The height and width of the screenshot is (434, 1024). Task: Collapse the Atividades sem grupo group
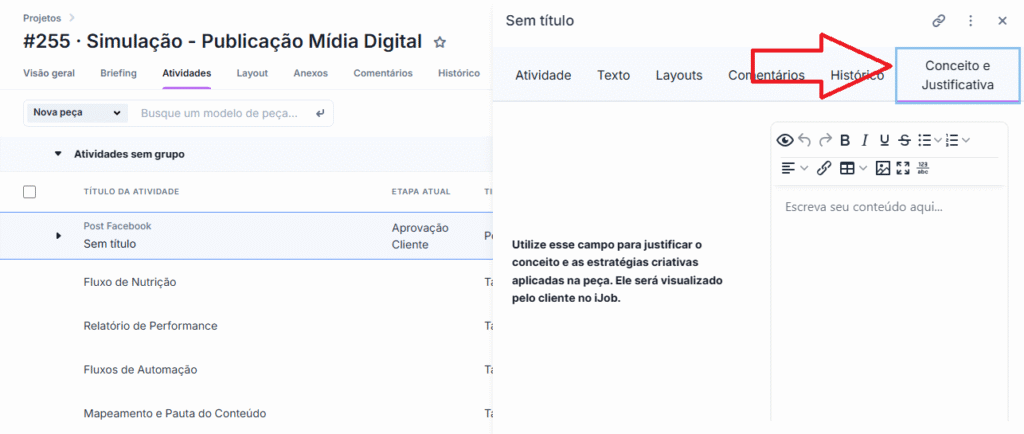point(58,154)
